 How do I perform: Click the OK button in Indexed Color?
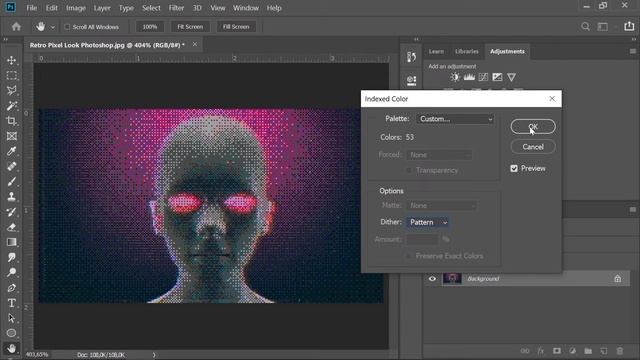coord(533,127)
